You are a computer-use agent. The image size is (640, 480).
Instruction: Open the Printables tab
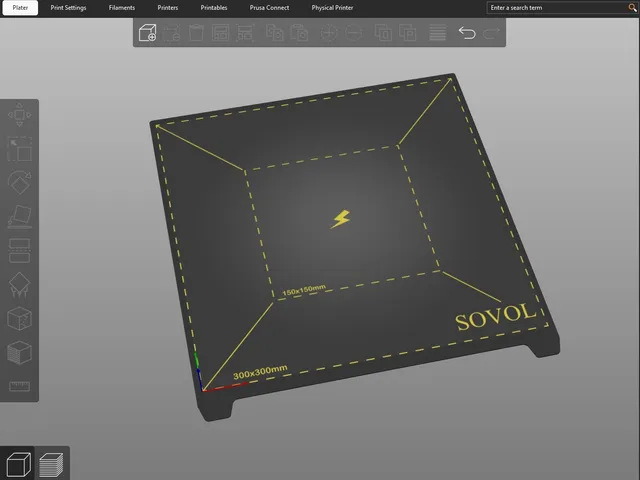click(214, 8)
